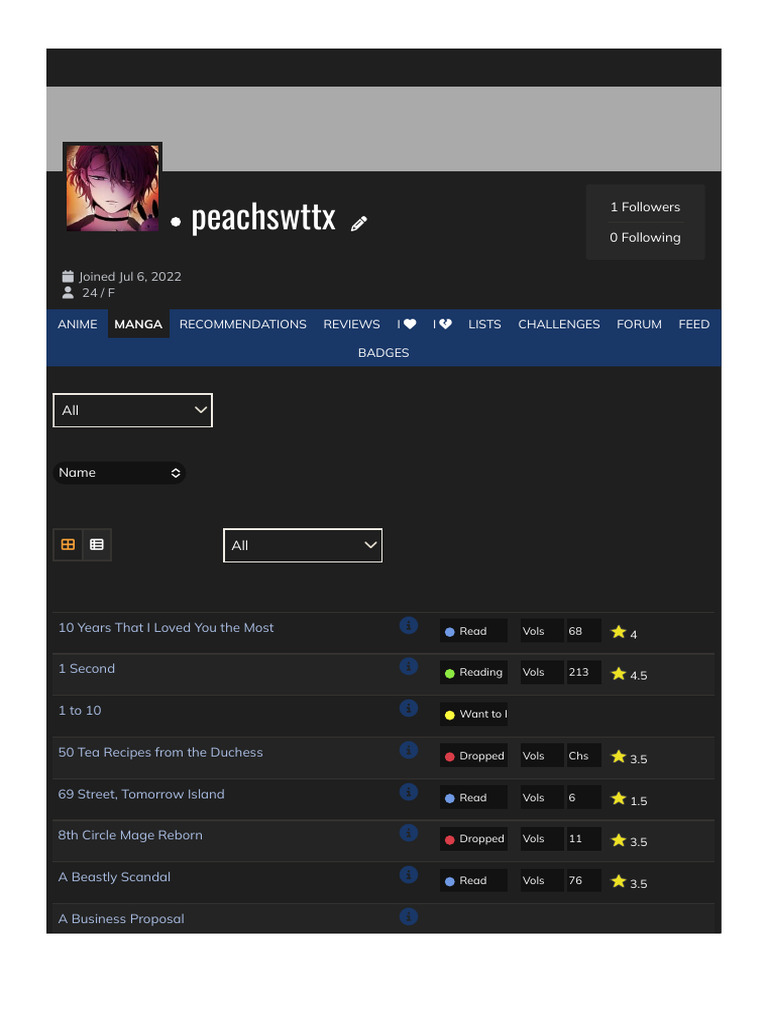Open info icon for A Business Proposal
Image resolution: width=768 pixels, height=1024 pixels.
[408, 916]
